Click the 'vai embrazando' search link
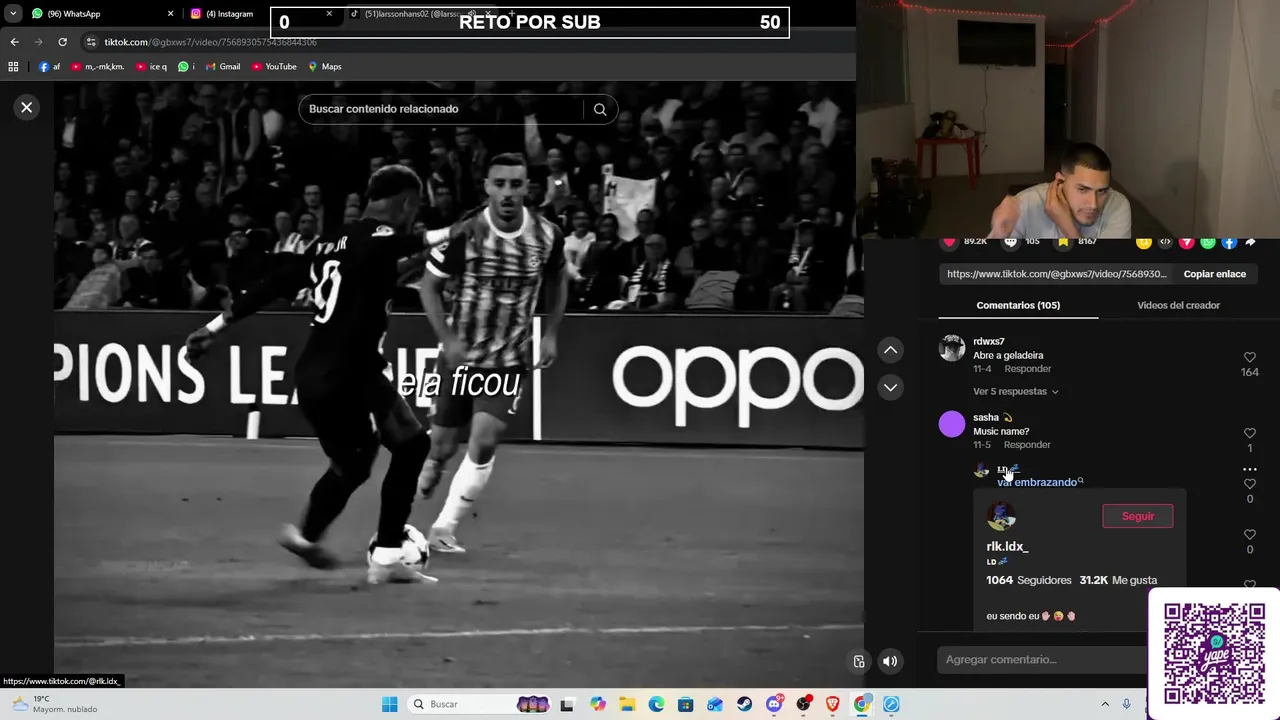This screenshot has width=1280, height=720. [x=1040, y=482]
